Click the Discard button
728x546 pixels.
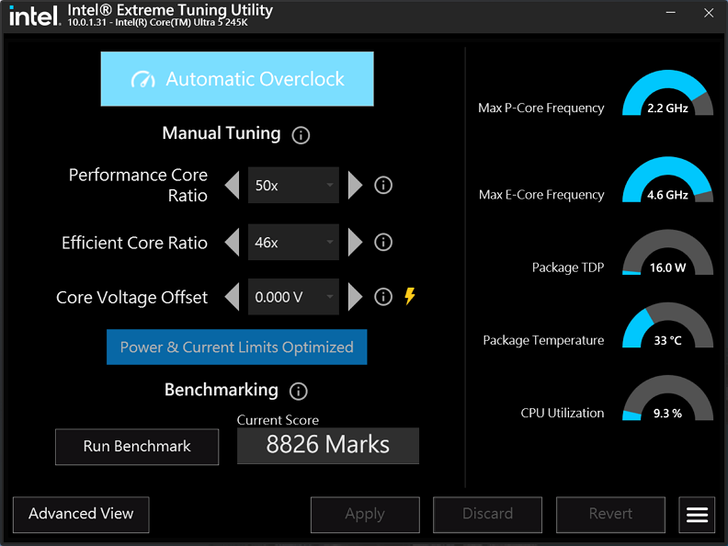point(488,514)
